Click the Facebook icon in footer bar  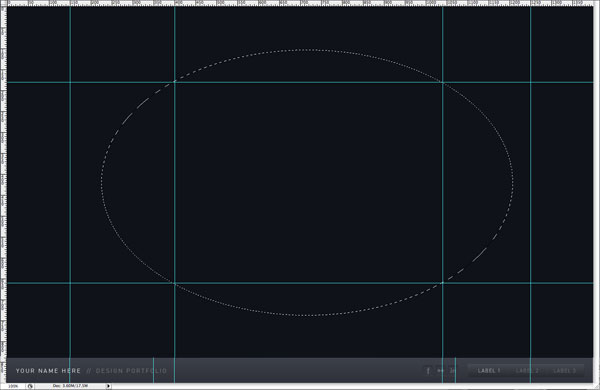tap(428, 370)
